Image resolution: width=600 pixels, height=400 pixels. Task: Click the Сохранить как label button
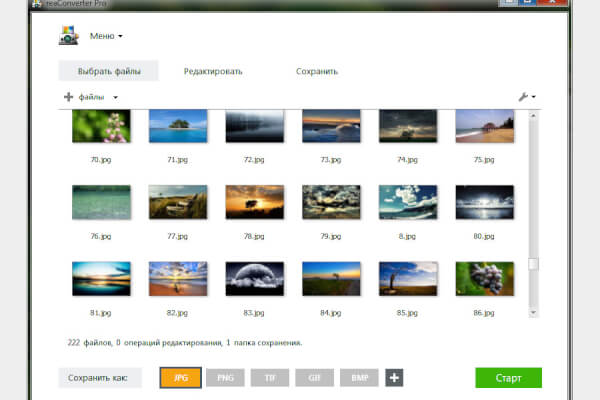(100, 378)
